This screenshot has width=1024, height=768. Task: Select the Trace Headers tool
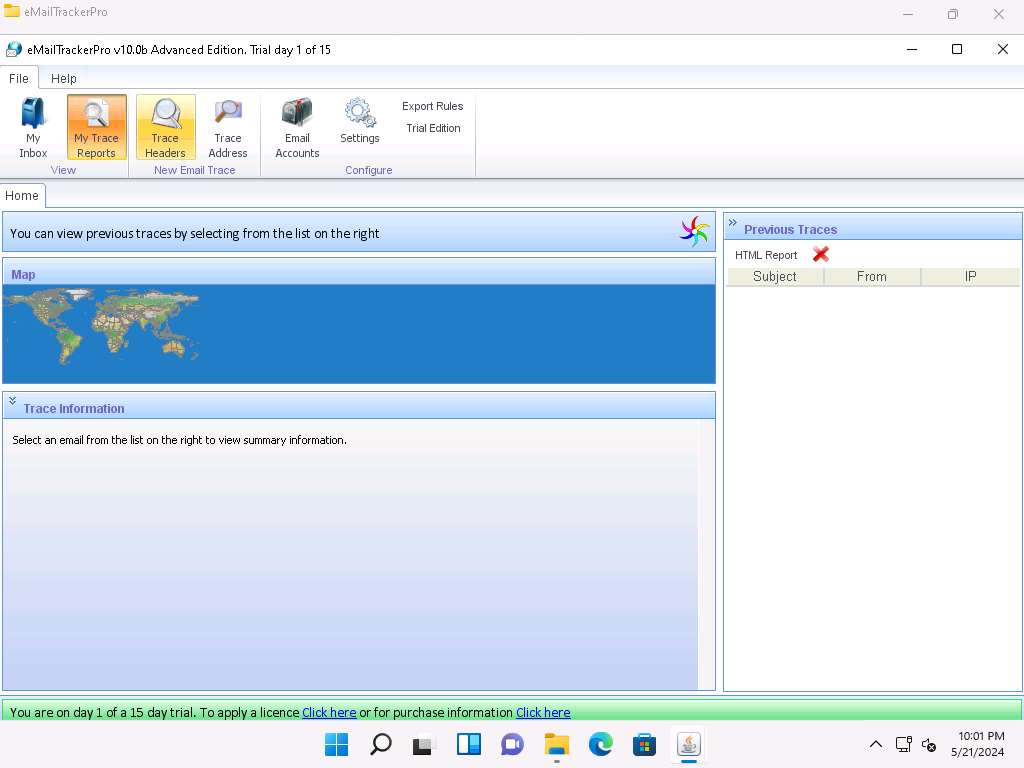pos(165,127)
